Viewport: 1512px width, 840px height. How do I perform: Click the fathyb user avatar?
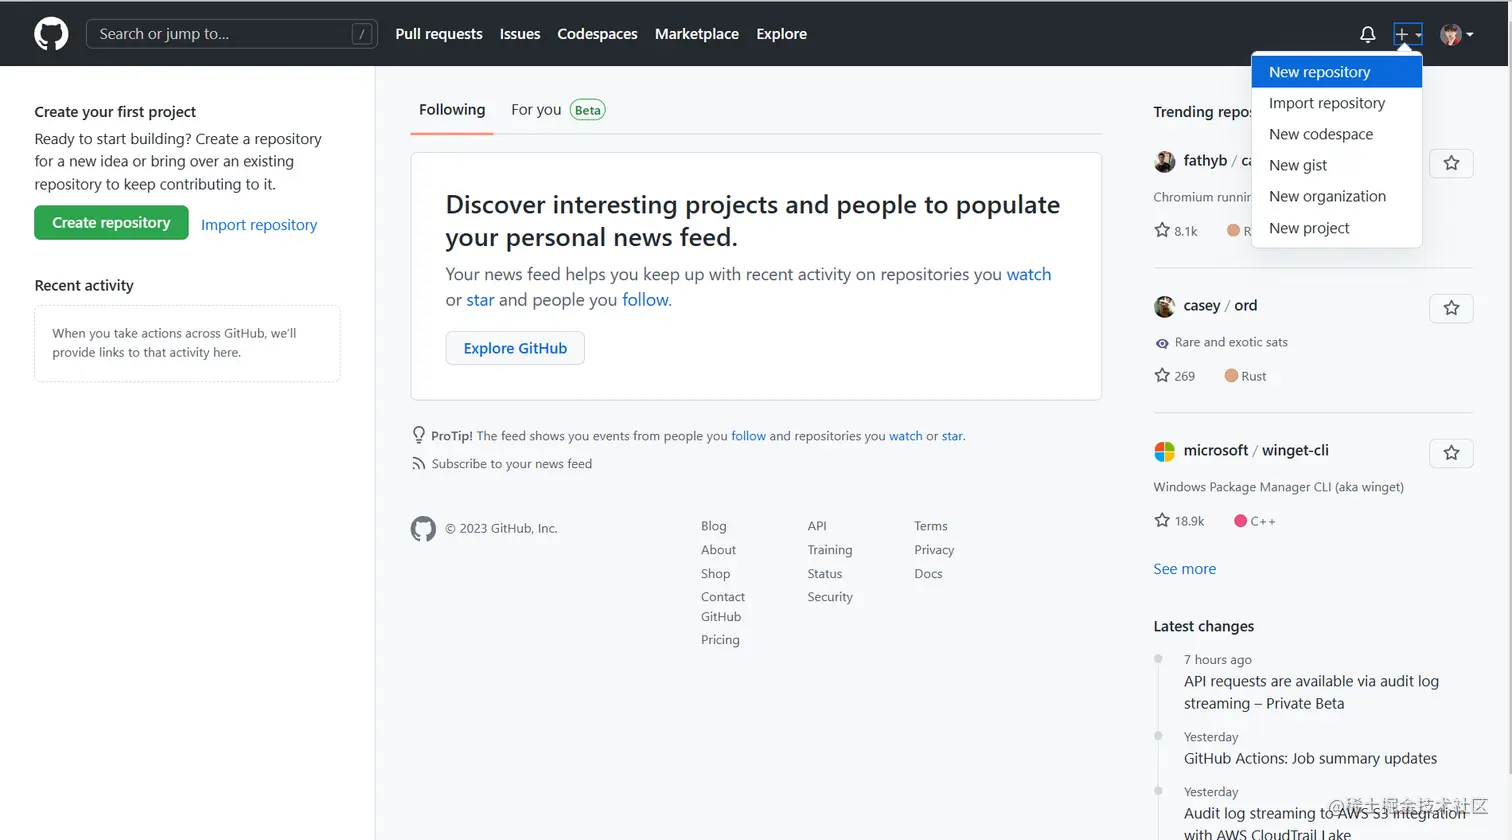point(1164,161)
